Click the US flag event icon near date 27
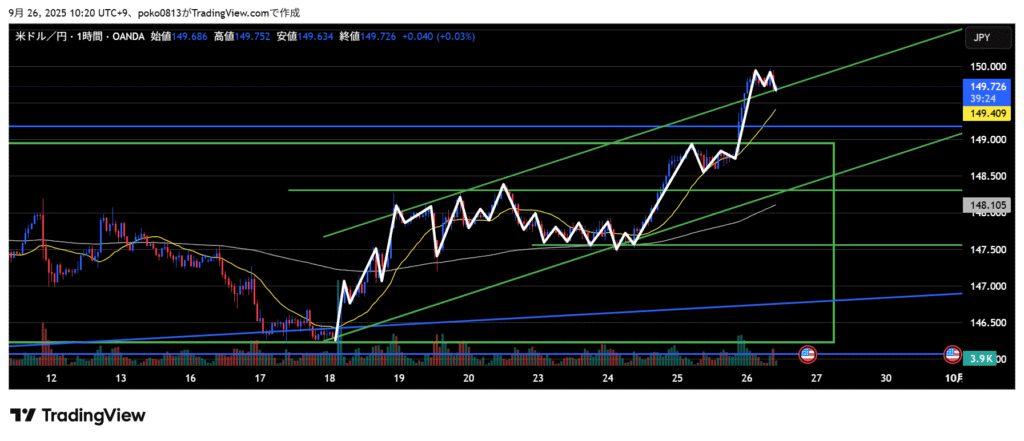Image resolution: width=1024 pixels, height=441 pixels. [808, 354]
